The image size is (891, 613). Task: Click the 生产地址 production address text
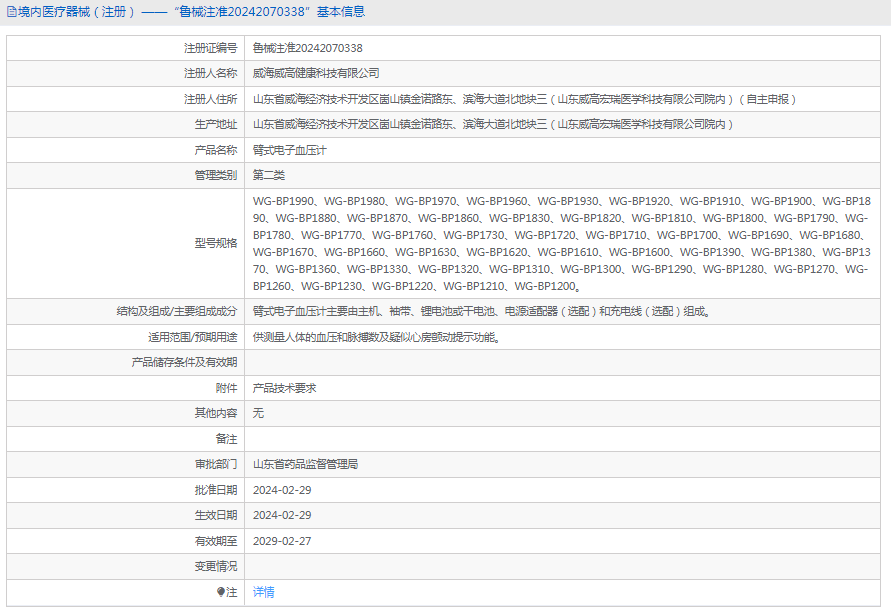pyautogui.click(x=493, y=124)
